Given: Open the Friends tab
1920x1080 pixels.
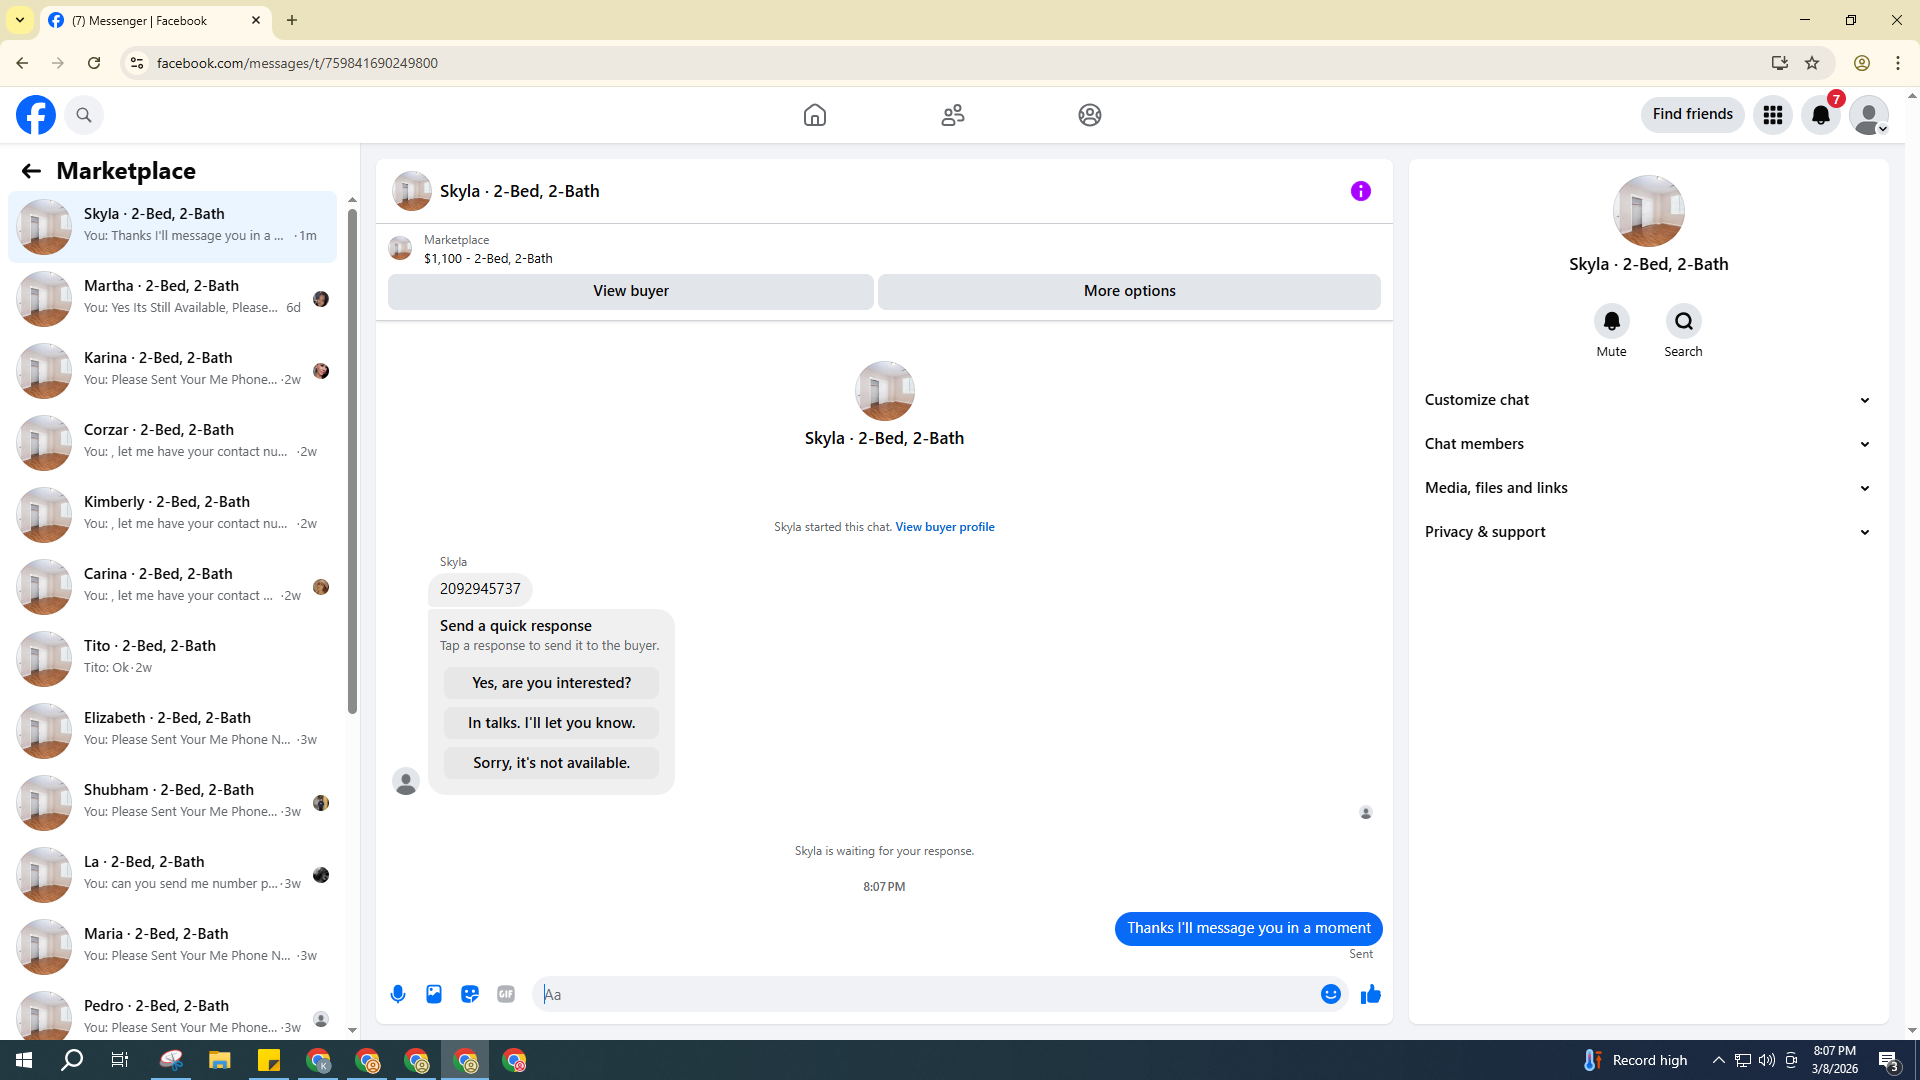Looking at the screenshot, I should [x=952, y=115].
